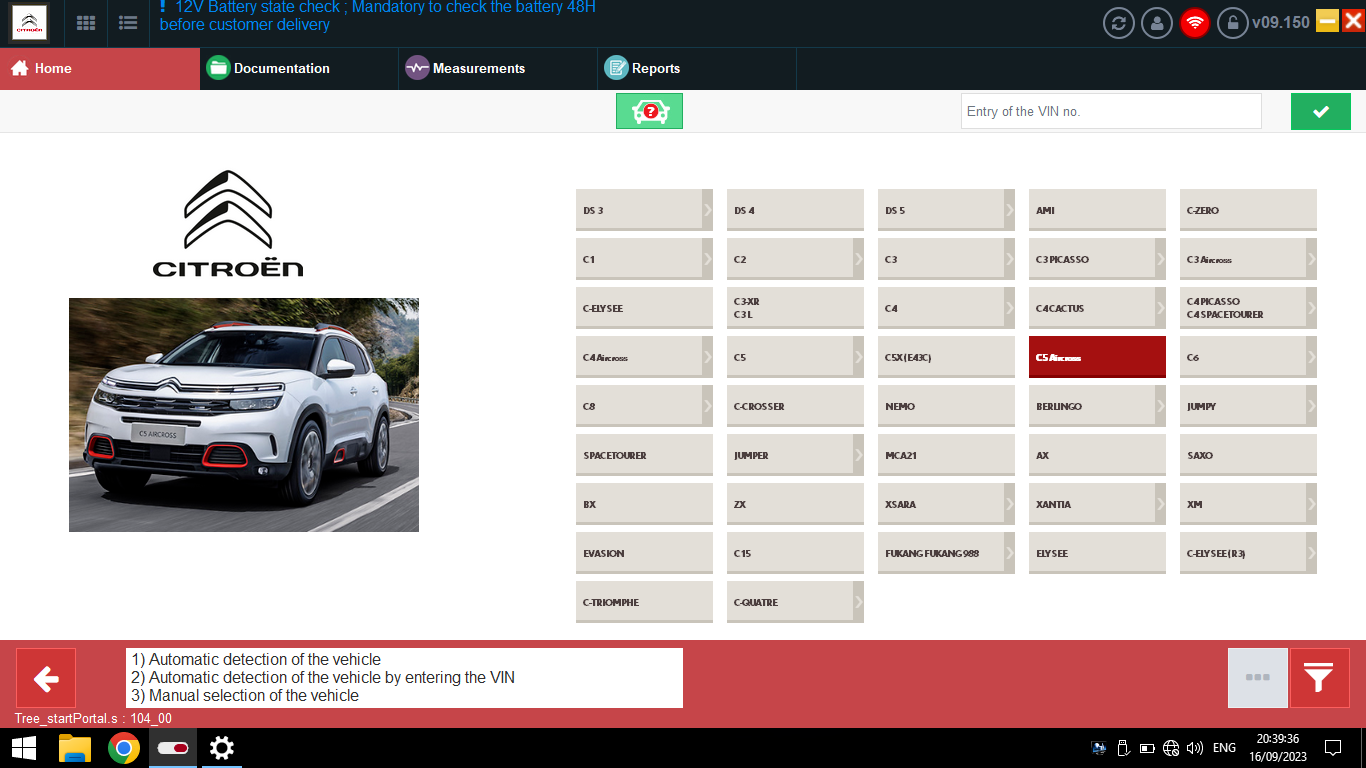The image size is (1366, 768).
Task: Expand the BERLINGO model arrow
Action: (x=1160, y=406)
